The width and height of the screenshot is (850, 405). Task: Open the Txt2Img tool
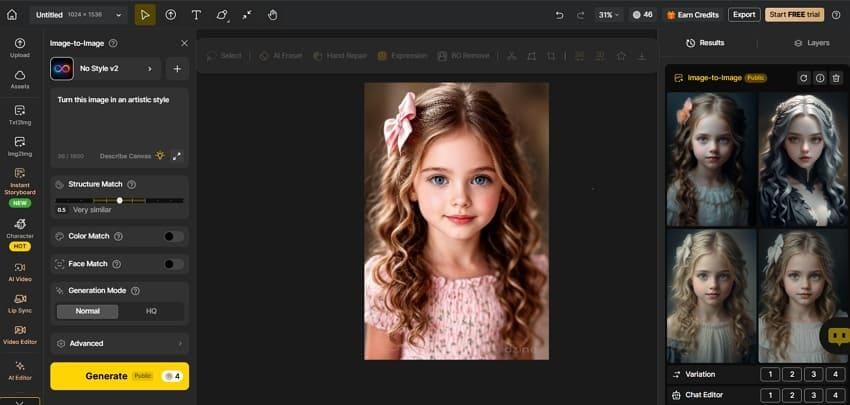point(20,115)
